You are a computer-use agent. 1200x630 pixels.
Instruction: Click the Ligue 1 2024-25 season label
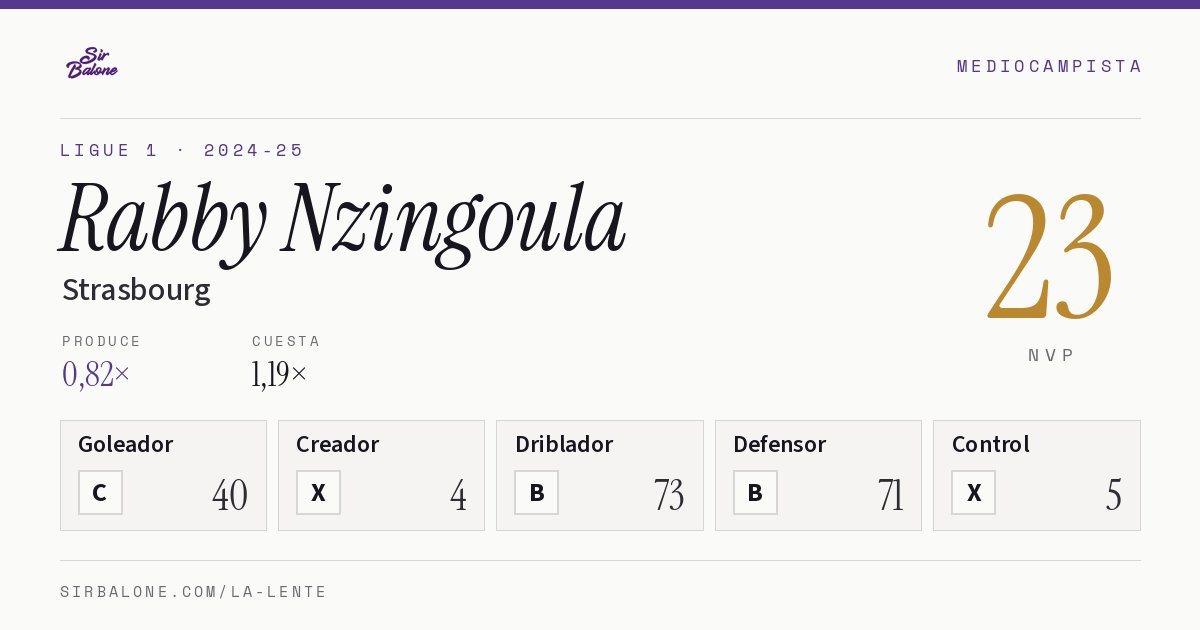pos(182,150)
